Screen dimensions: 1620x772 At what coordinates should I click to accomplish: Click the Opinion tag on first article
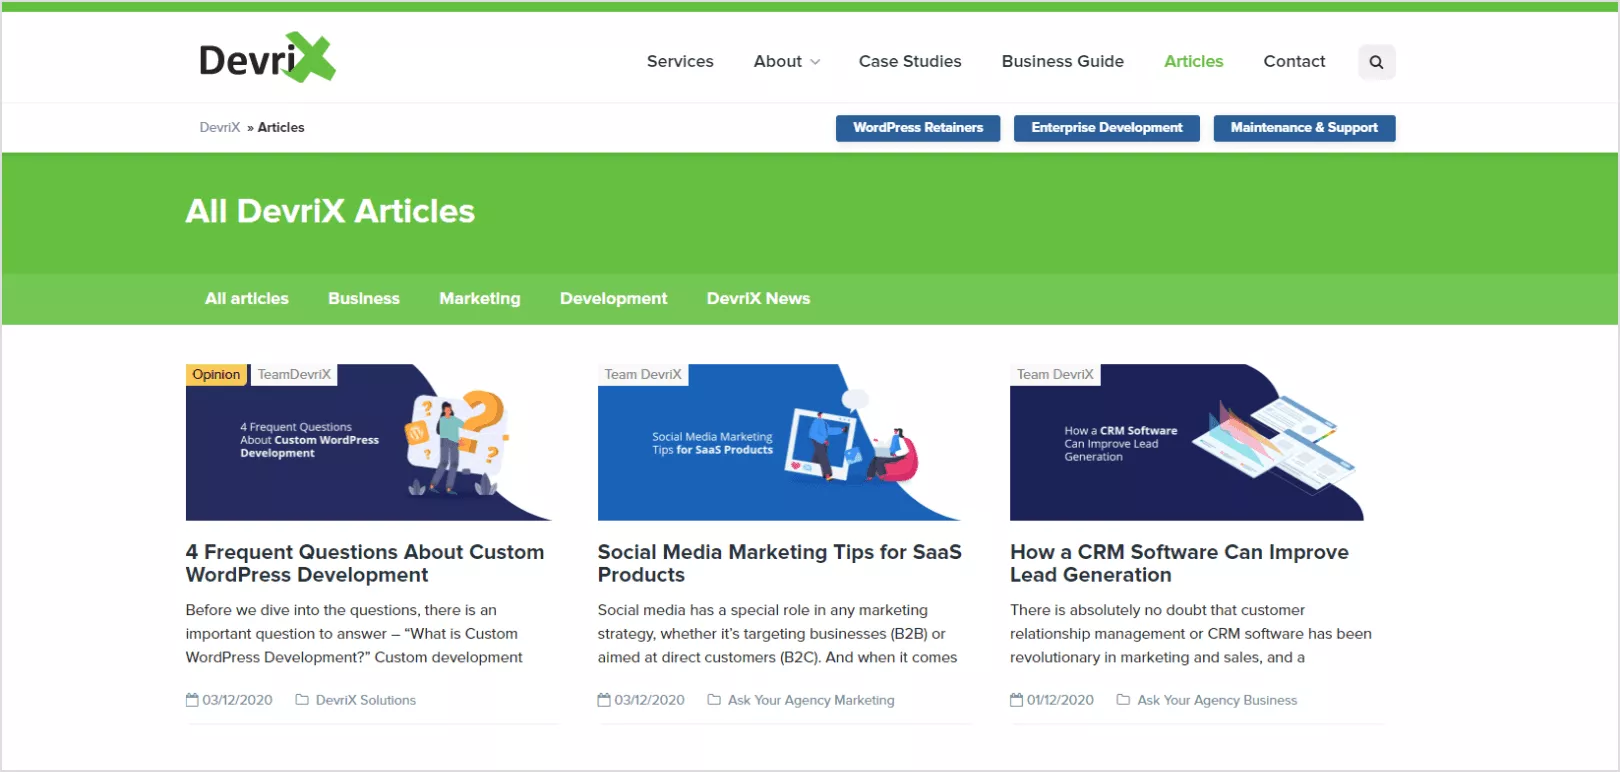216,374
